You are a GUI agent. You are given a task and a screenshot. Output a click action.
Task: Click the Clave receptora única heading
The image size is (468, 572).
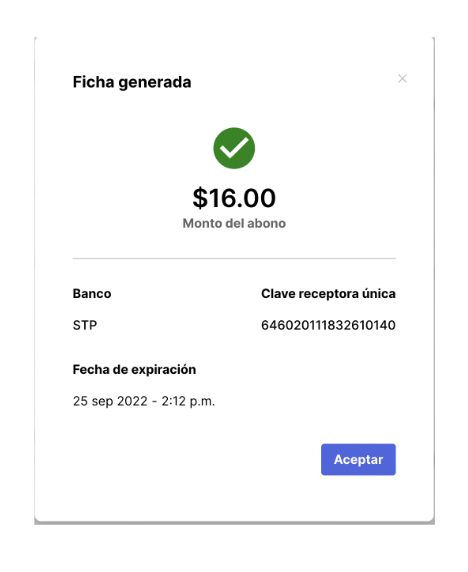(x=328, y=293)
